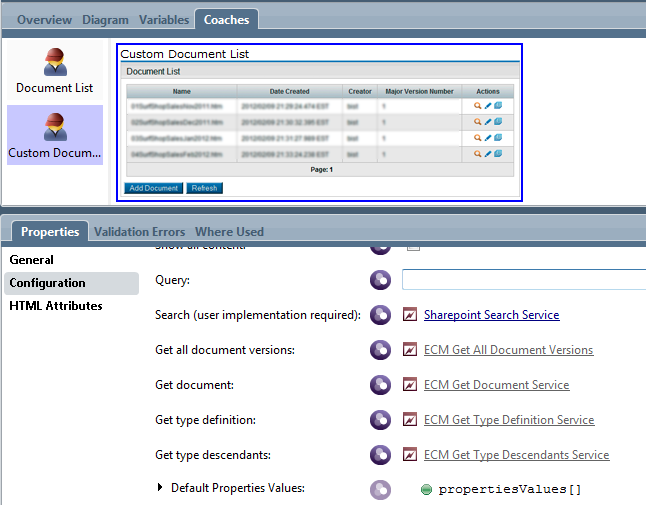Toggle binding icon for Get type definition

(x=380, y=420)
